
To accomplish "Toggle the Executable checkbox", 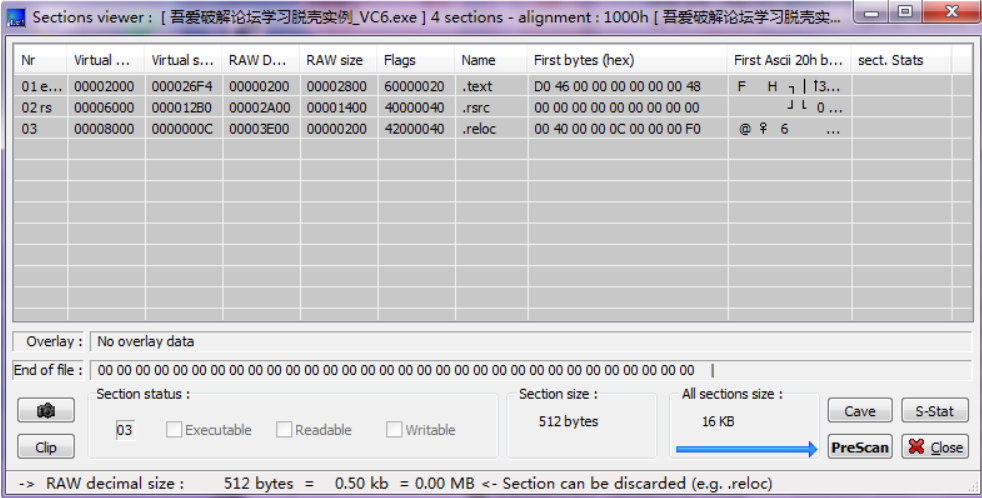I will pos(174,430).
